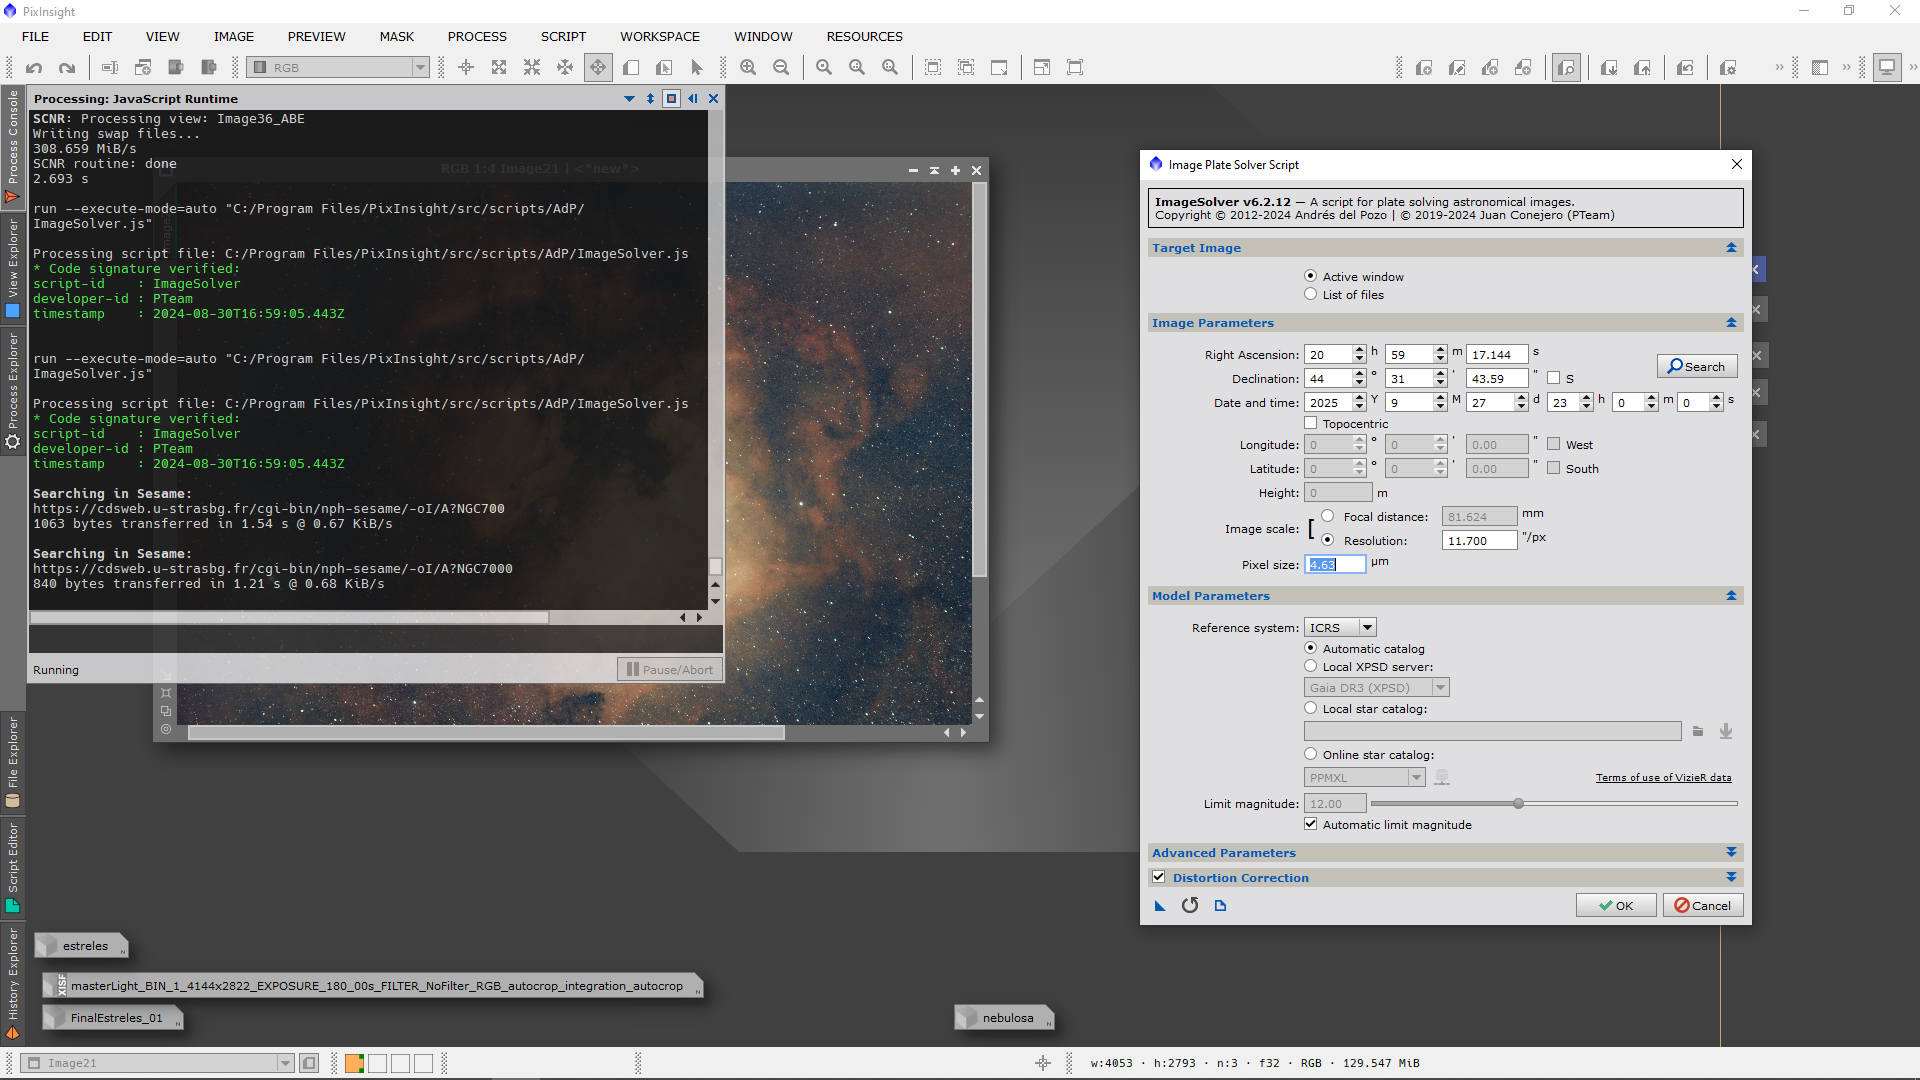
Task: Click the new instance triangle icon
Action: [1160, 906]
